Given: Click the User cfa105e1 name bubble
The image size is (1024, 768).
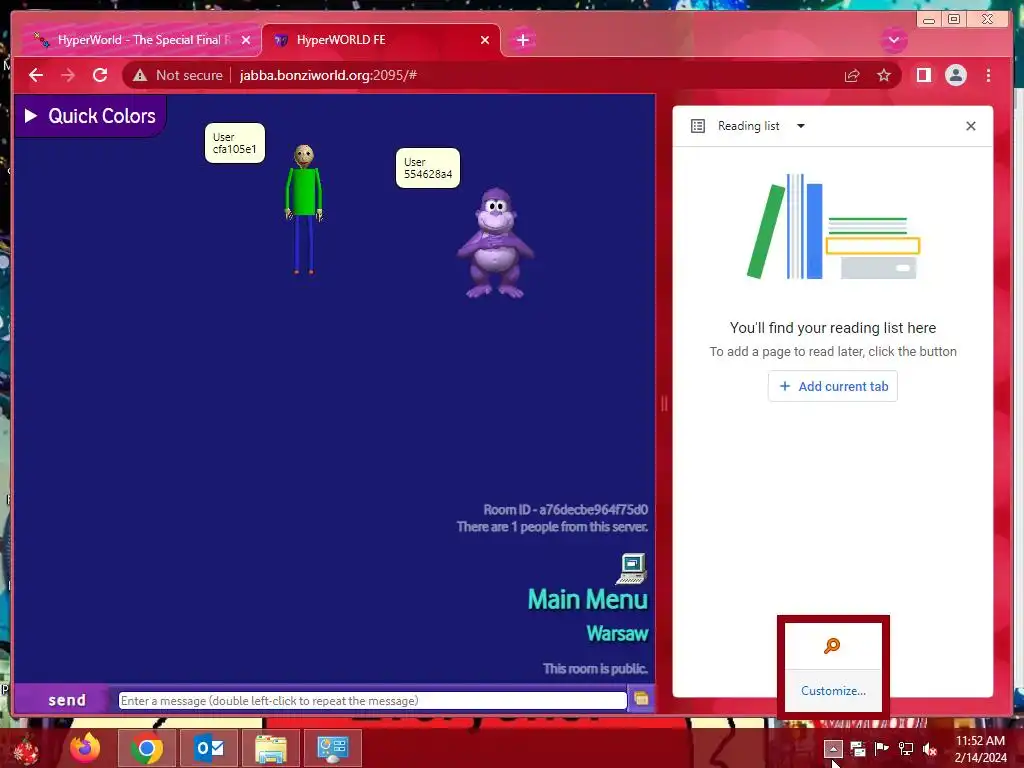Looking at the screenshot, I should 234,143.
